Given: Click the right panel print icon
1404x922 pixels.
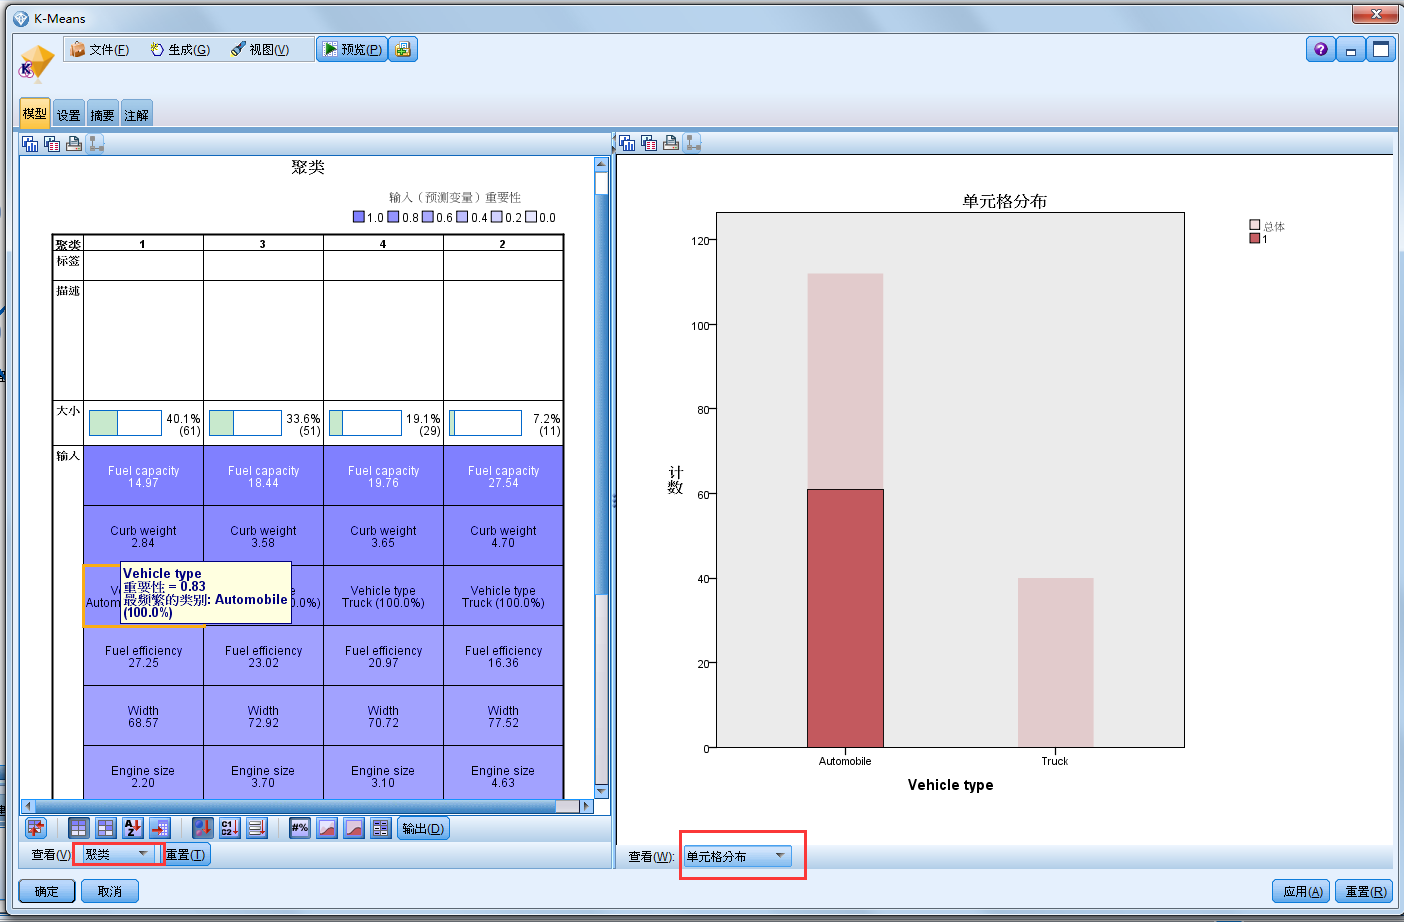Looking at the screenshot, I should (x=671, y=143).
